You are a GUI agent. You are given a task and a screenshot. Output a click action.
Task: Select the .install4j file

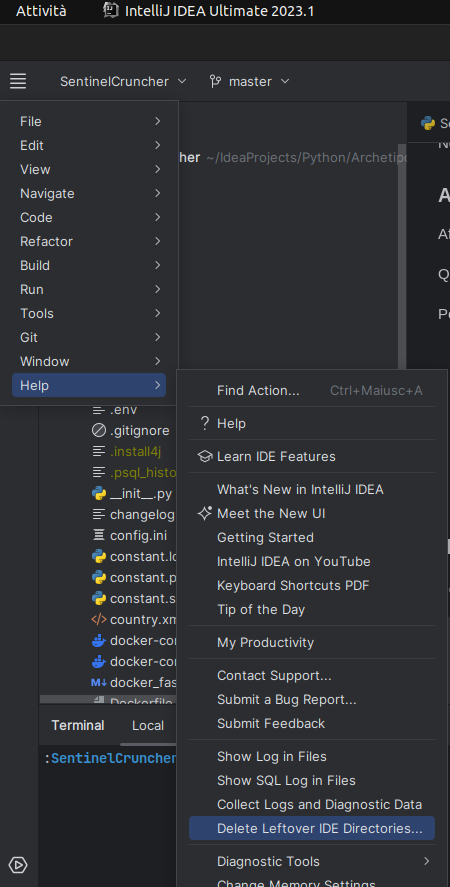pyautogui.click(x=136, y=451)
